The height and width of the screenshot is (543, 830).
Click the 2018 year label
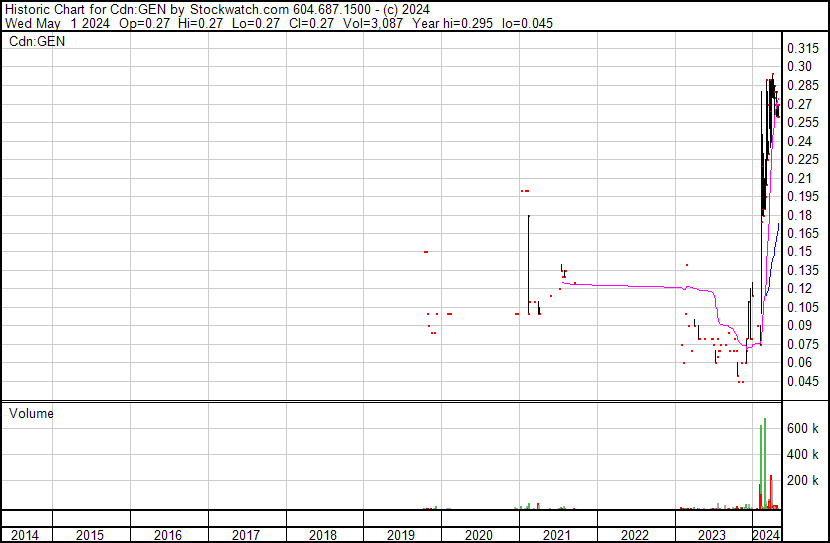(x=323, y=535)
